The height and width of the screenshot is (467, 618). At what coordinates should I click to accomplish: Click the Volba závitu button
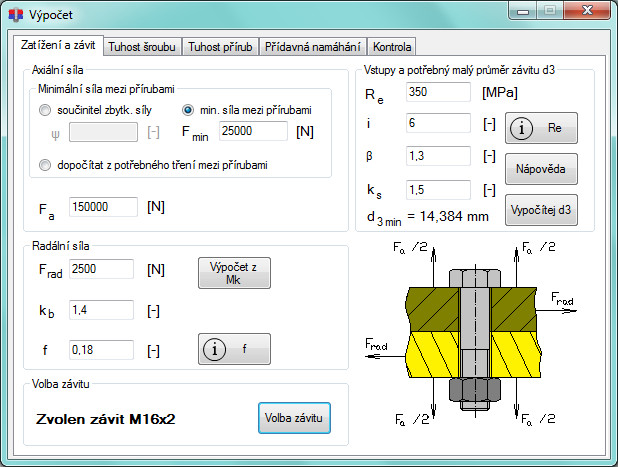click(294, 418)
